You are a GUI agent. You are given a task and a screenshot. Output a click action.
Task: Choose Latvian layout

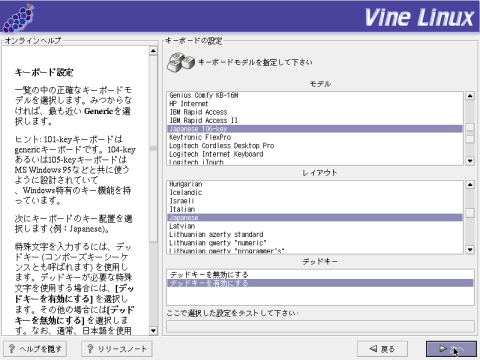315,226
